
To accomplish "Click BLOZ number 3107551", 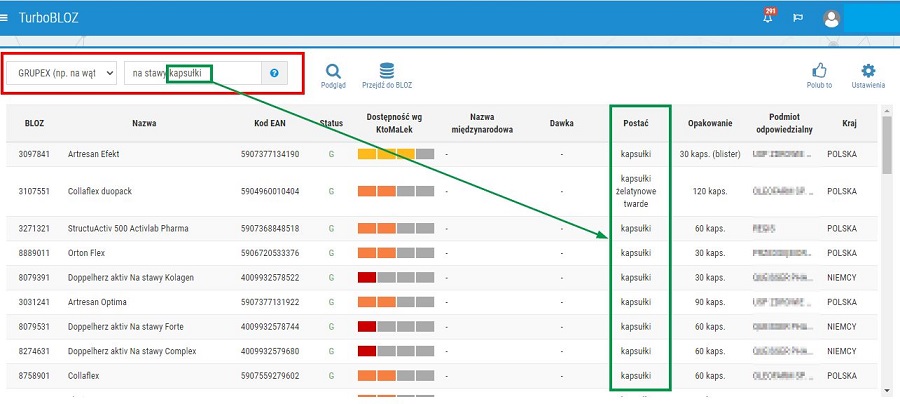I will point(34,191).
